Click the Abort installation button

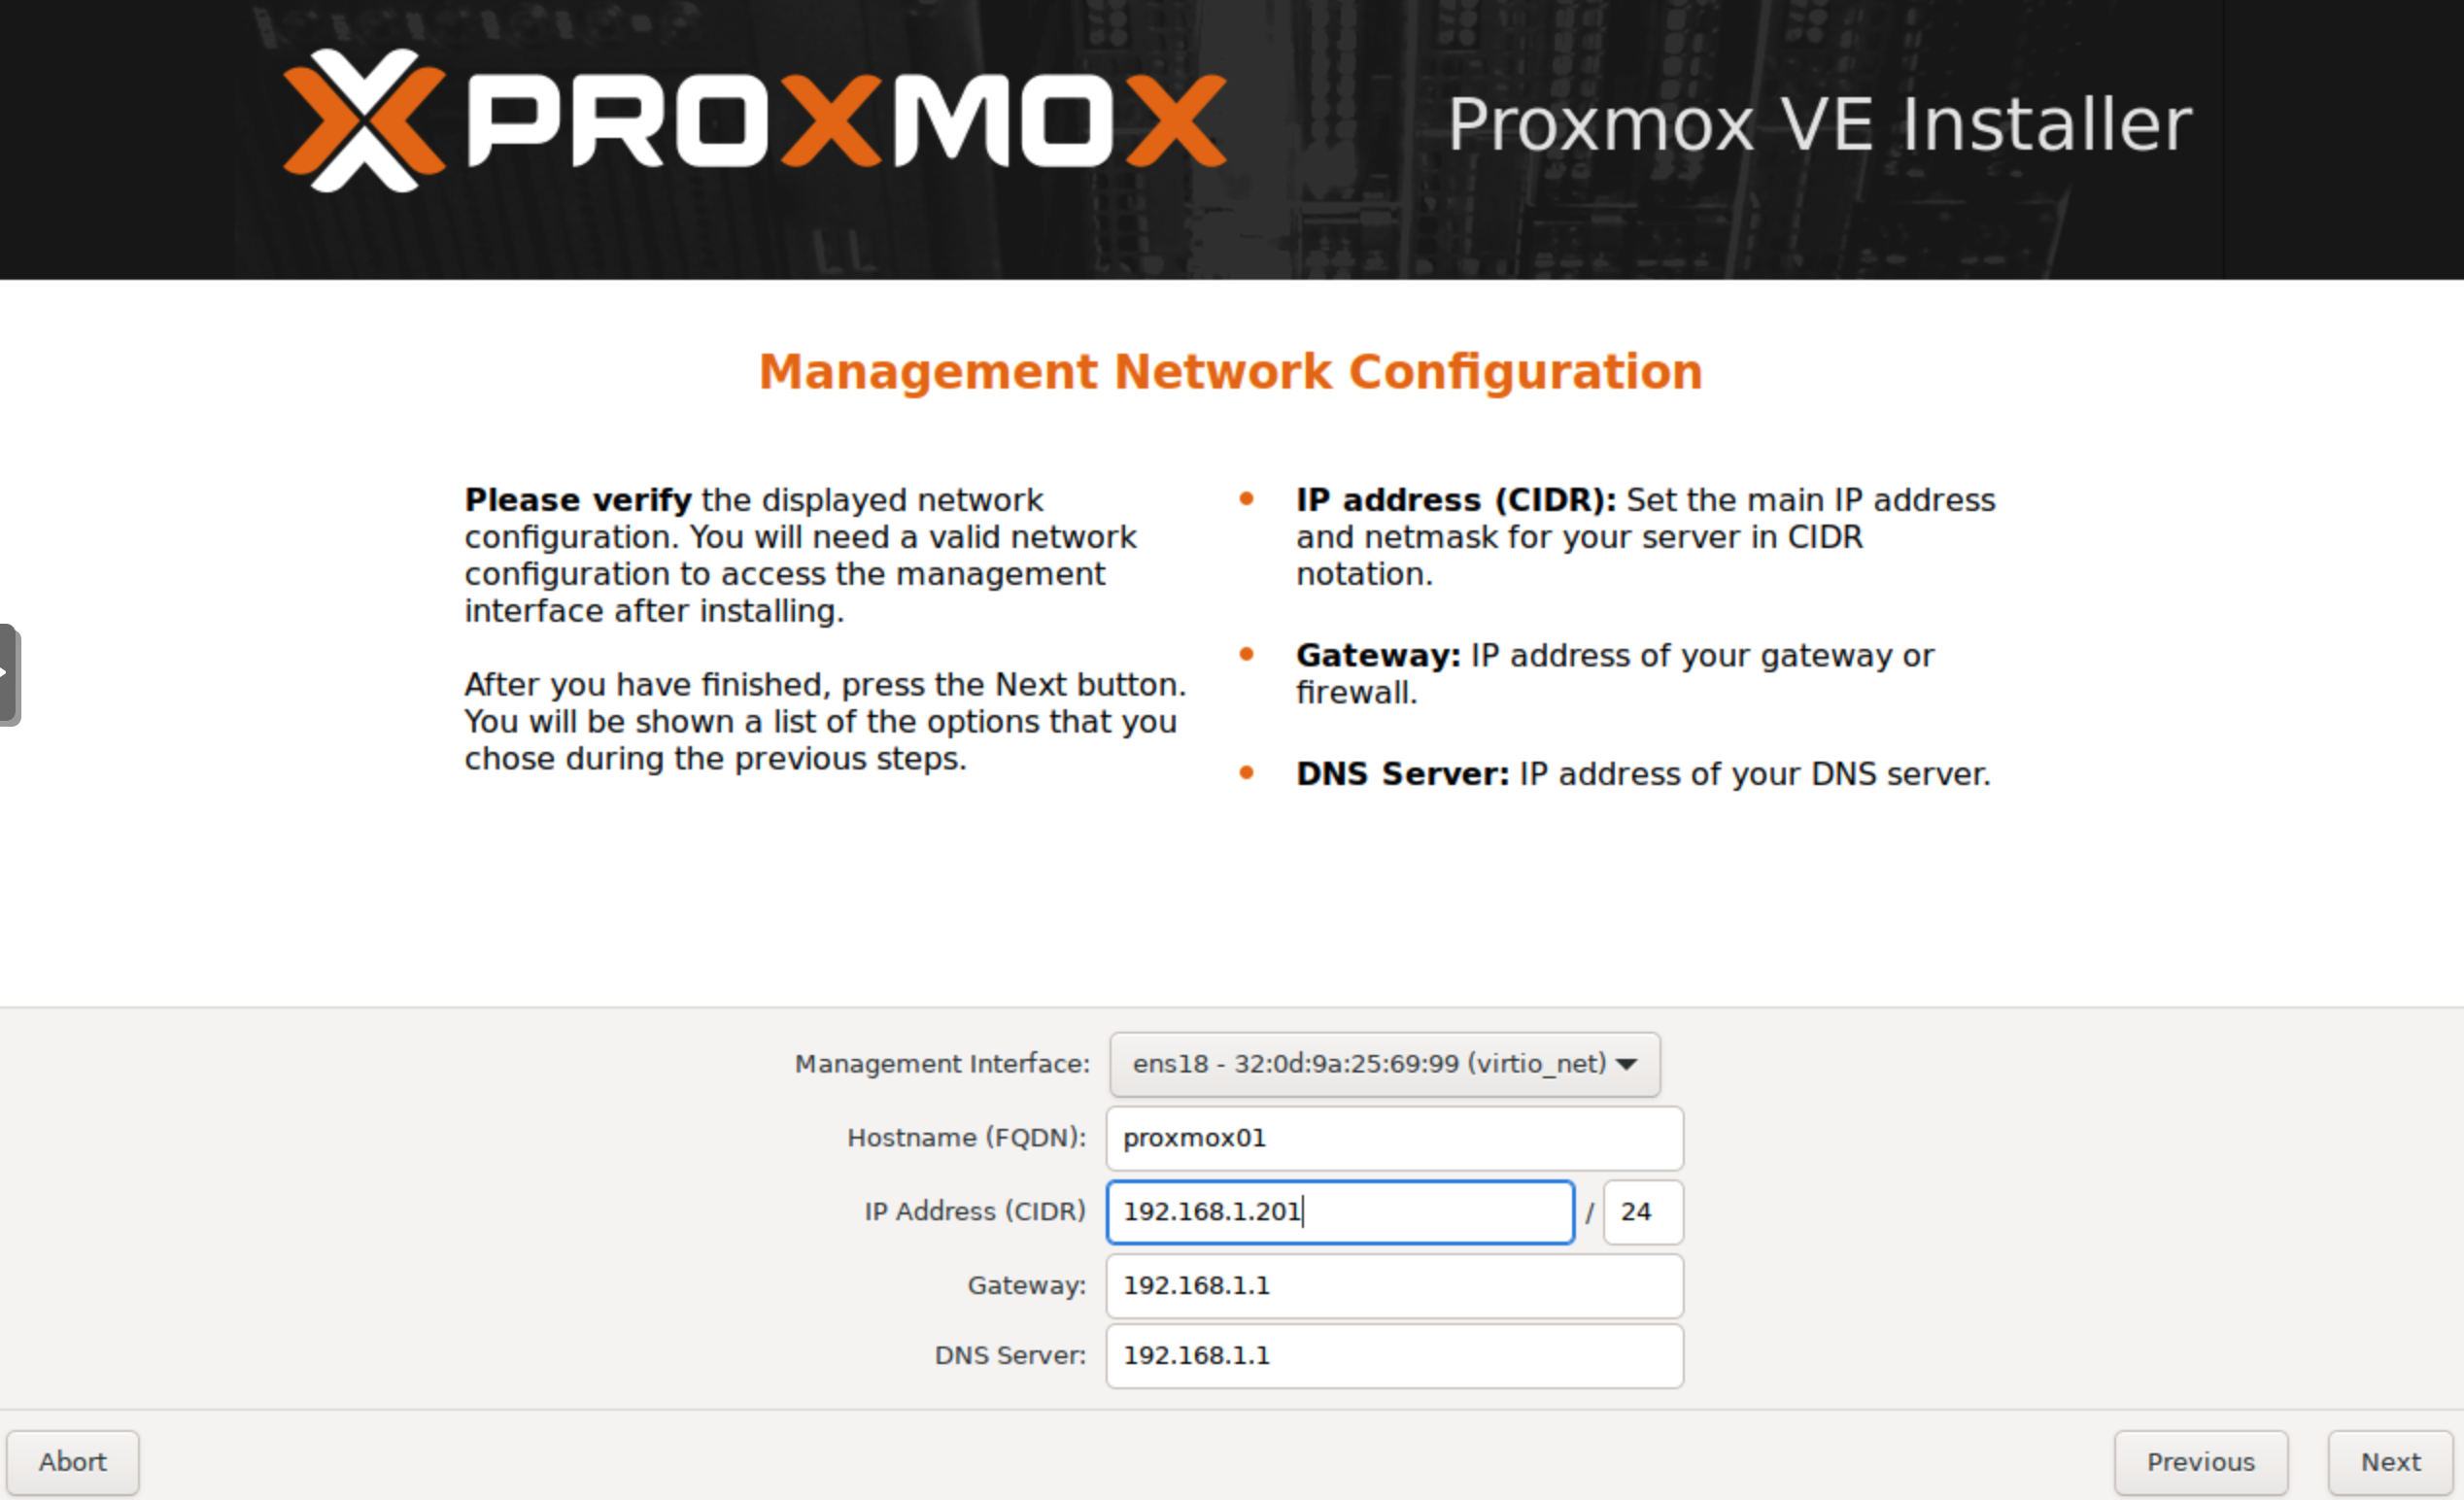(70, 1461)
